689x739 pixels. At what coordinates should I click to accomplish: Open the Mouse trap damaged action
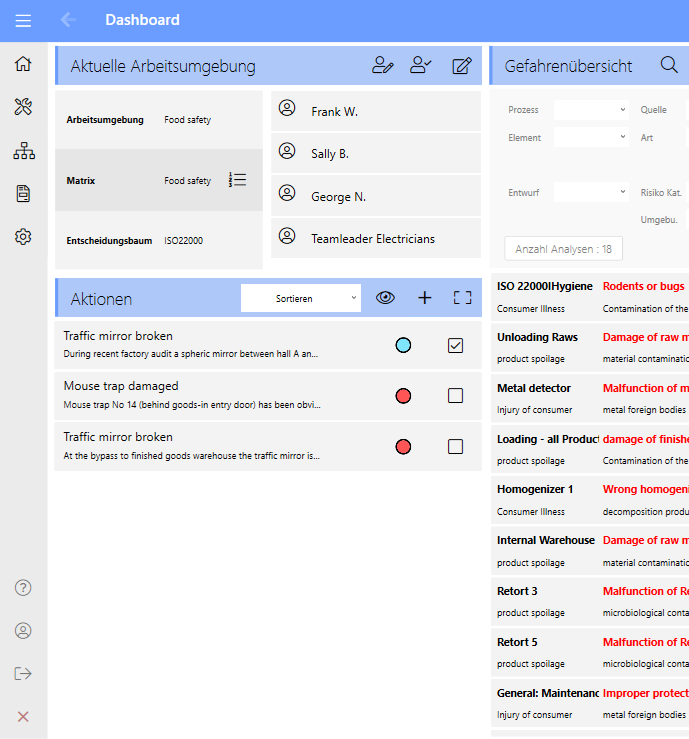pyautogui.click(x=268, y=396)
